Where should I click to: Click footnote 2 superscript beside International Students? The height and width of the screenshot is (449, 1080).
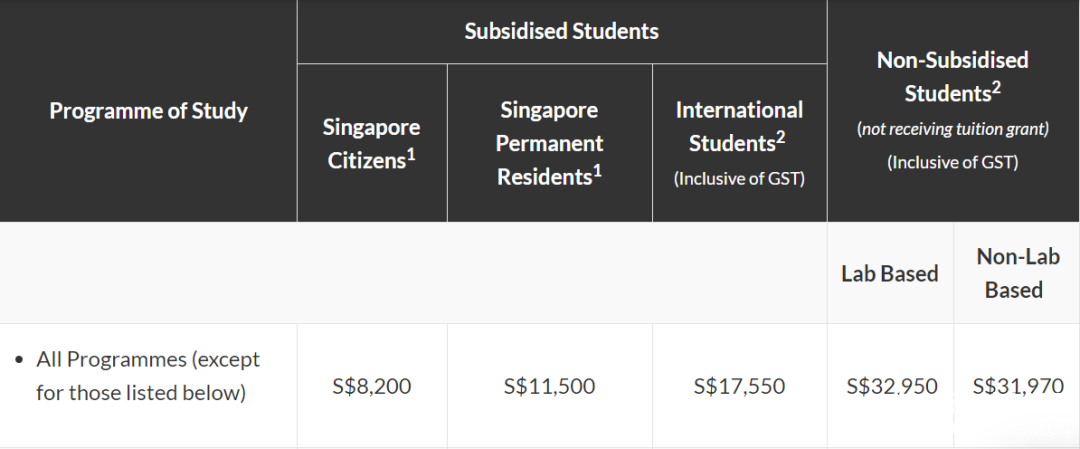tap(782, 136)
